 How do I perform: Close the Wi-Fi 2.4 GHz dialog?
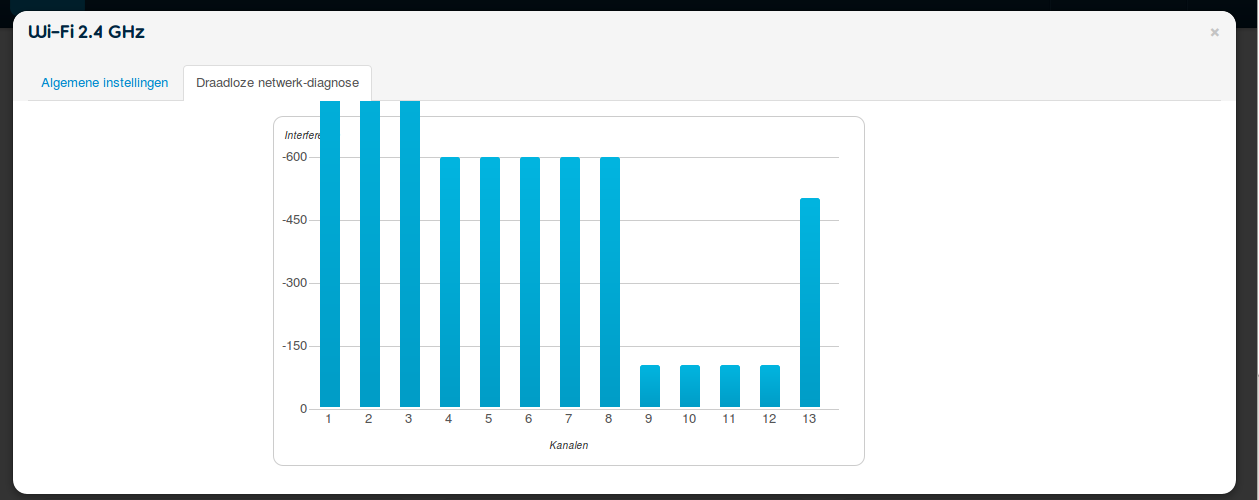[1214, 32]
